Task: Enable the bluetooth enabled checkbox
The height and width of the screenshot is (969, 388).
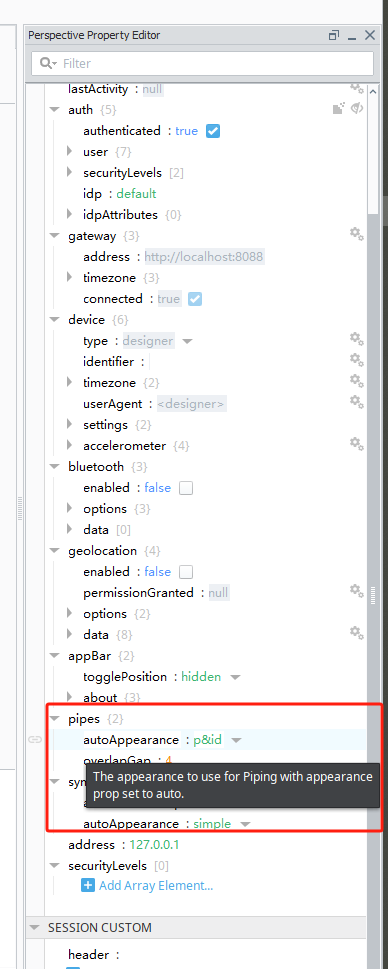Action: pos(186,488)
